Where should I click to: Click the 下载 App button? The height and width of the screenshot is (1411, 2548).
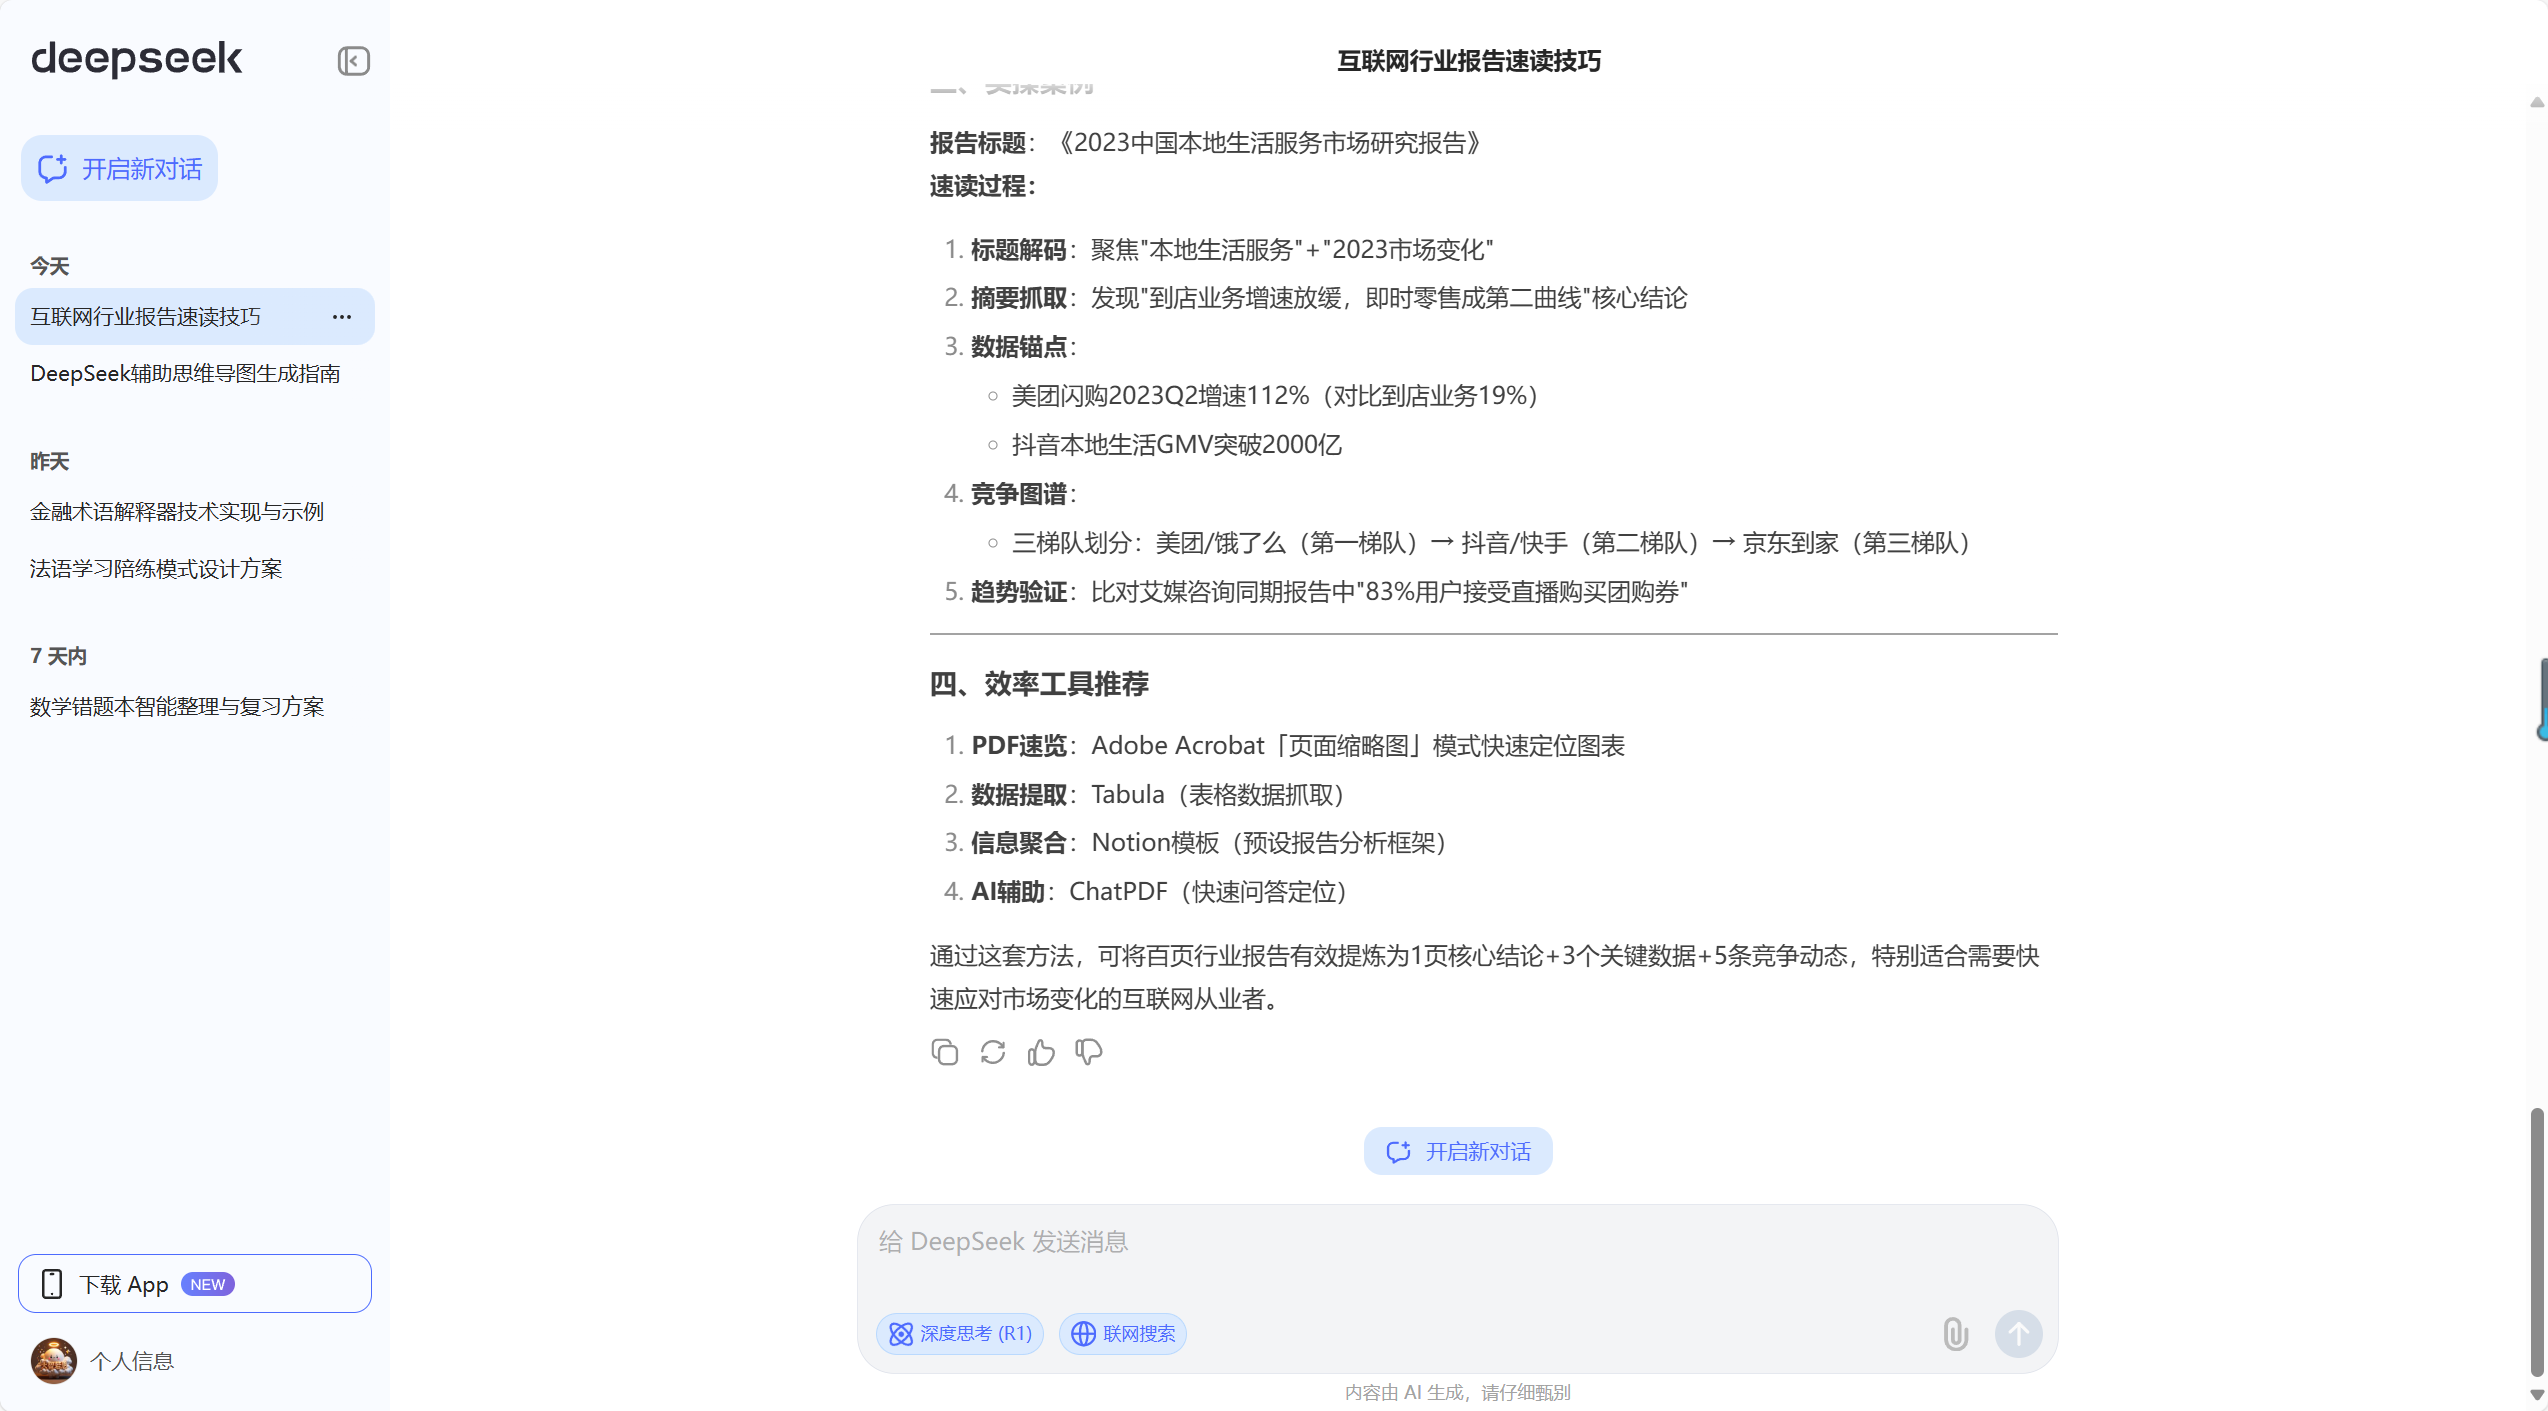(195, 1284)
